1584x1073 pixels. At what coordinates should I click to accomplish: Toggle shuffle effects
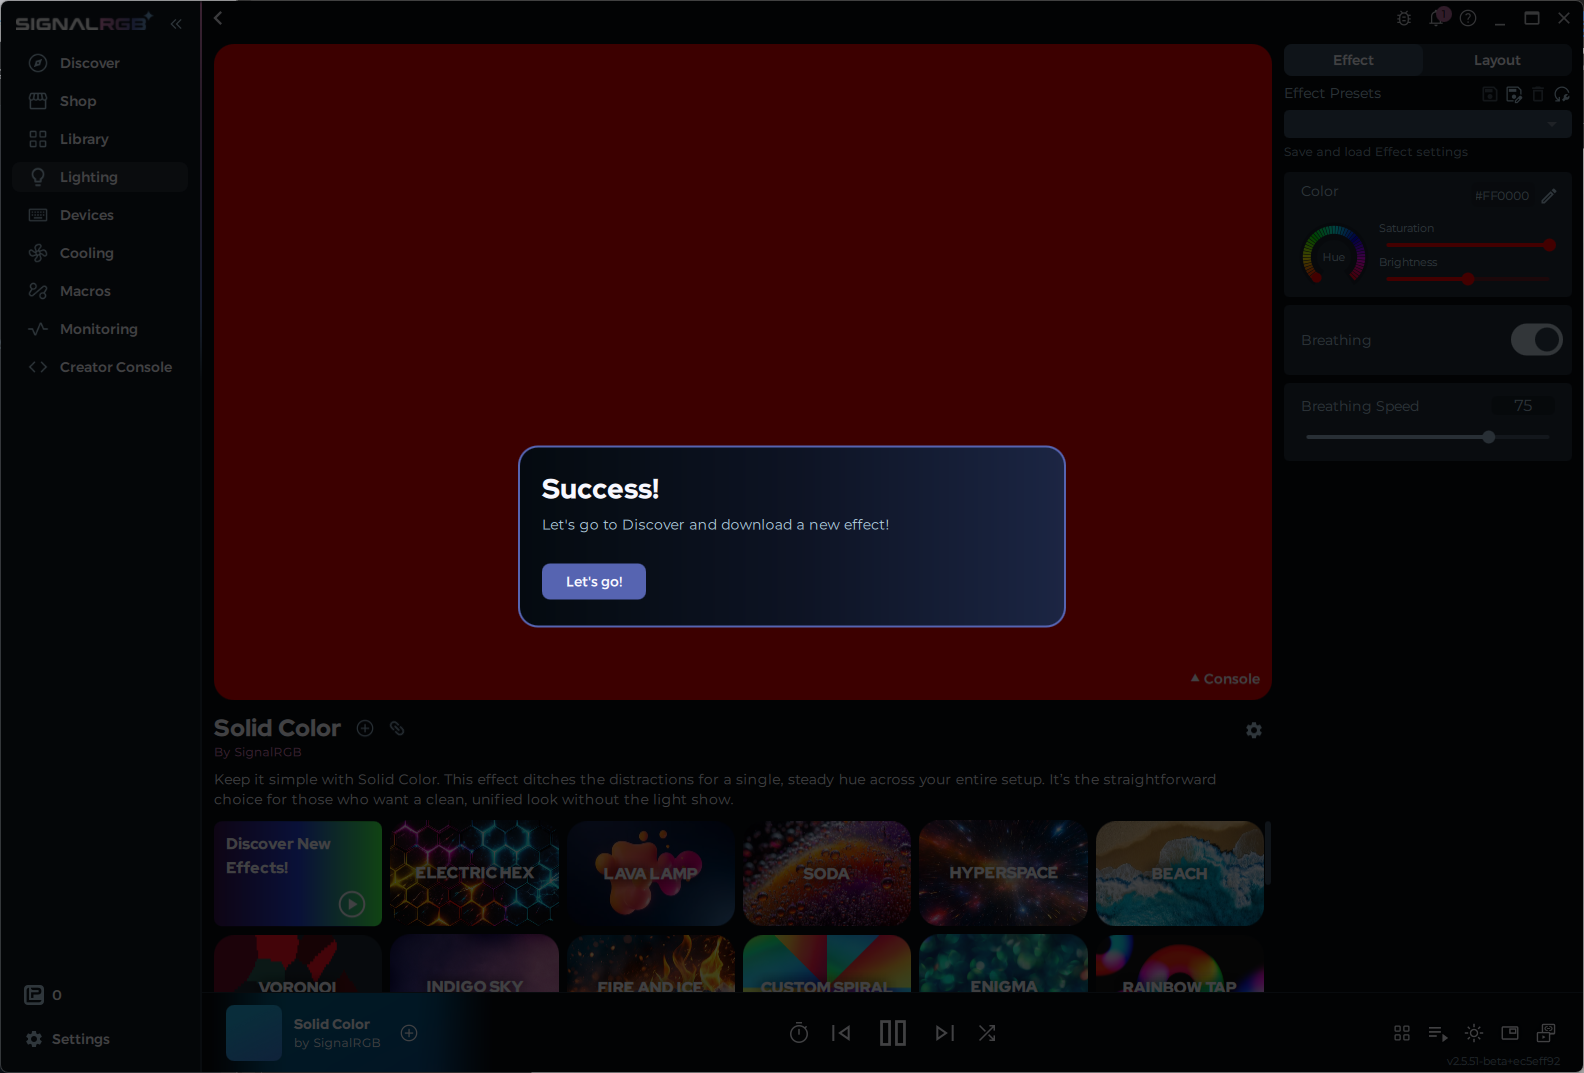(987, 1033)
